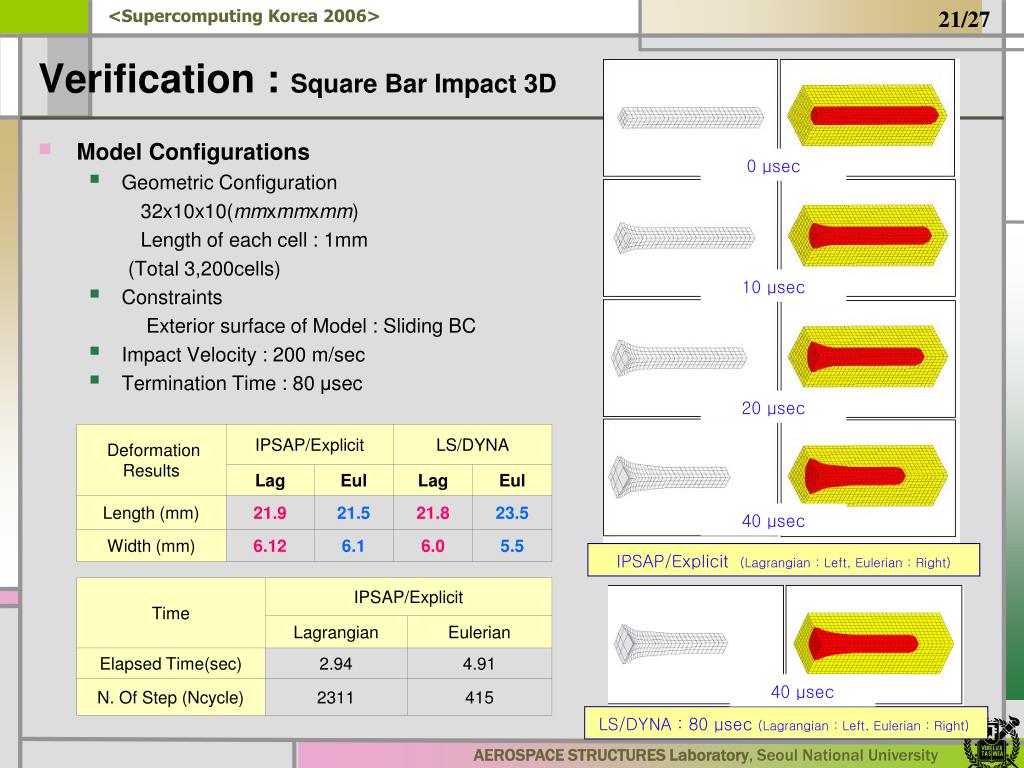
Task: Select the Termination Time 80 μsec line
Action: (x=242, y=383)
